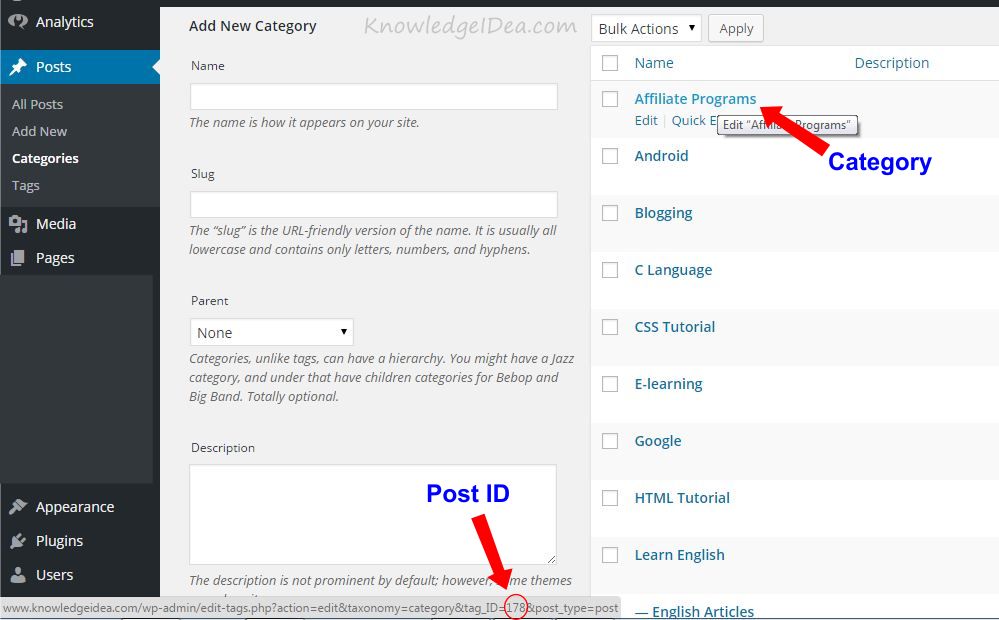
Task: Click the Appearance paintbrush icon
Action: pos(18,507)
